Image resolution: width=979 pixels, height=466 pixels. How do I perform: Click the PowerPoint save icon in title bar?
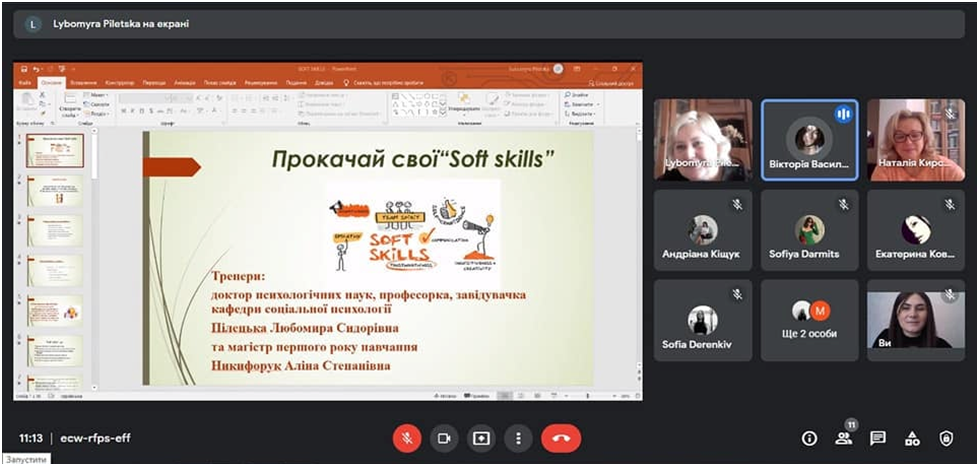(x=22, y=70)
